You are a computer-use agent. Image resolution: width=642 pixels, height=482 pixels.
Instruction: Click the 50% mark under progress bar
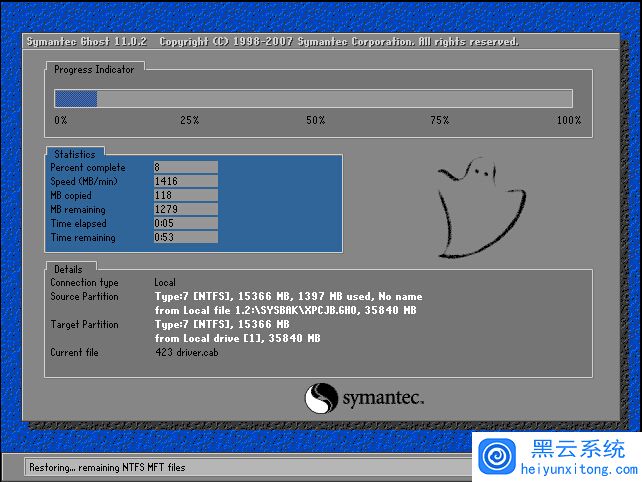point(315,120)
